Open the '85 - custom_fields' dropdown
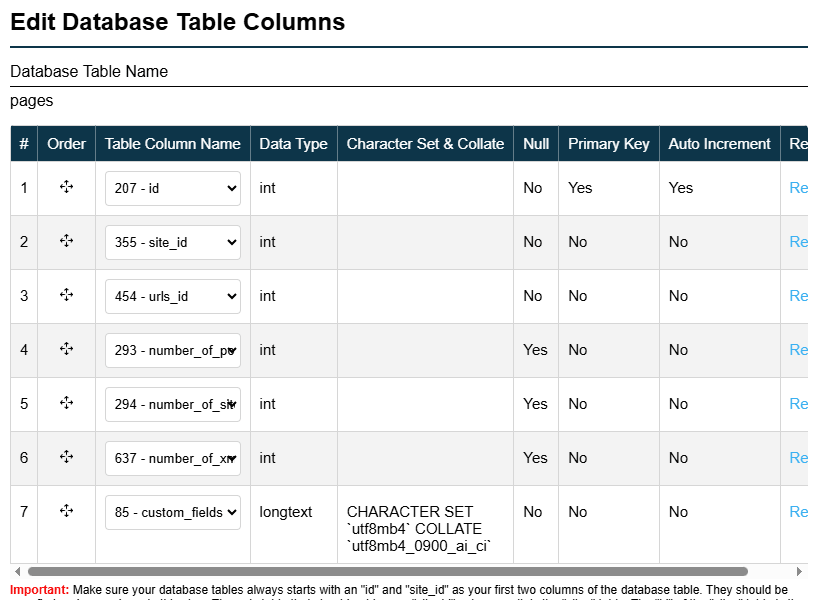The width and height of the screenshot is (818, 600). pos(173,512)
